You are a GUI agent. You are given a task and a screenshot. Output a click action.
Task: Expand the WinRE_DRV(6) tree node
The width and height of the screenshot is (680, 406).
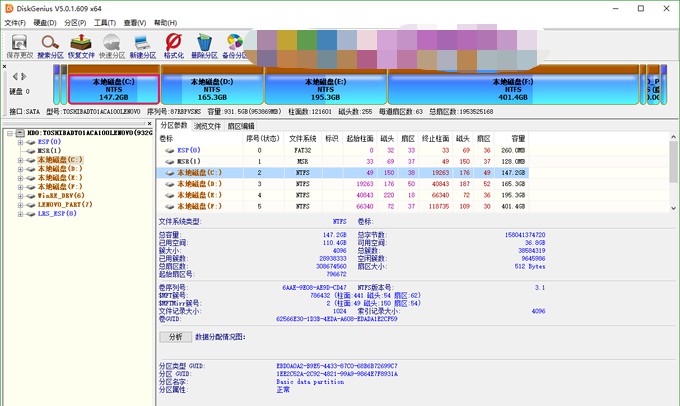click(20, 195)
